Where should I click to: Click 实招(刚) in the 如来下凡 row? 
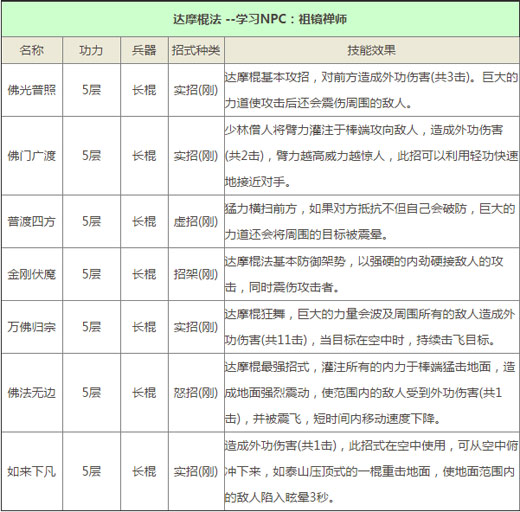click(196, 471)
